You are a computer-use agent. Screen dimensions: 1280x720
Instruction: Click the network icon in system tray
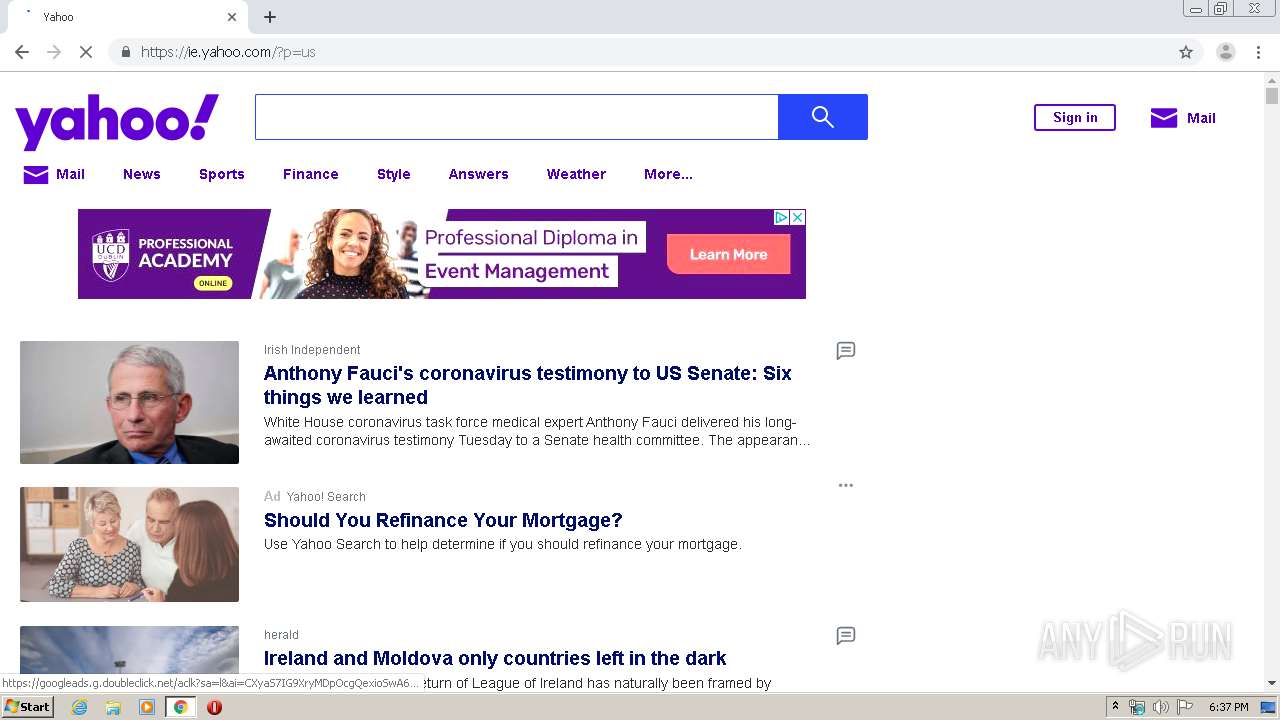pyautogui.click(x=1137, y=707)
